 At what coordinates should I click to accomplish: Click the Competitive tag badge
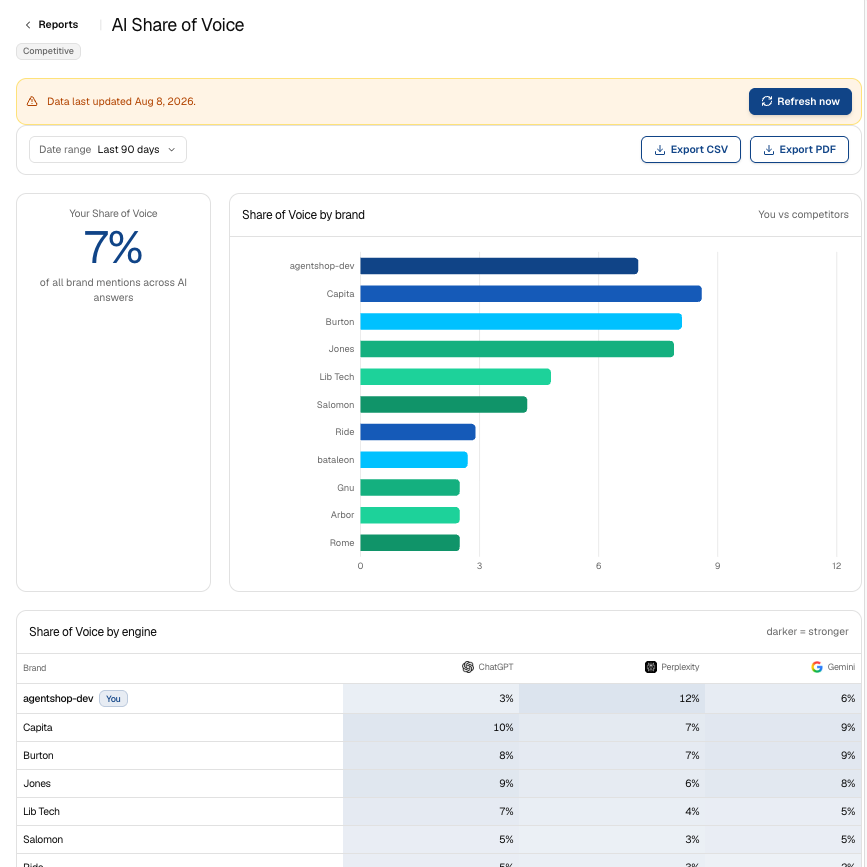[x=48, y=51]
